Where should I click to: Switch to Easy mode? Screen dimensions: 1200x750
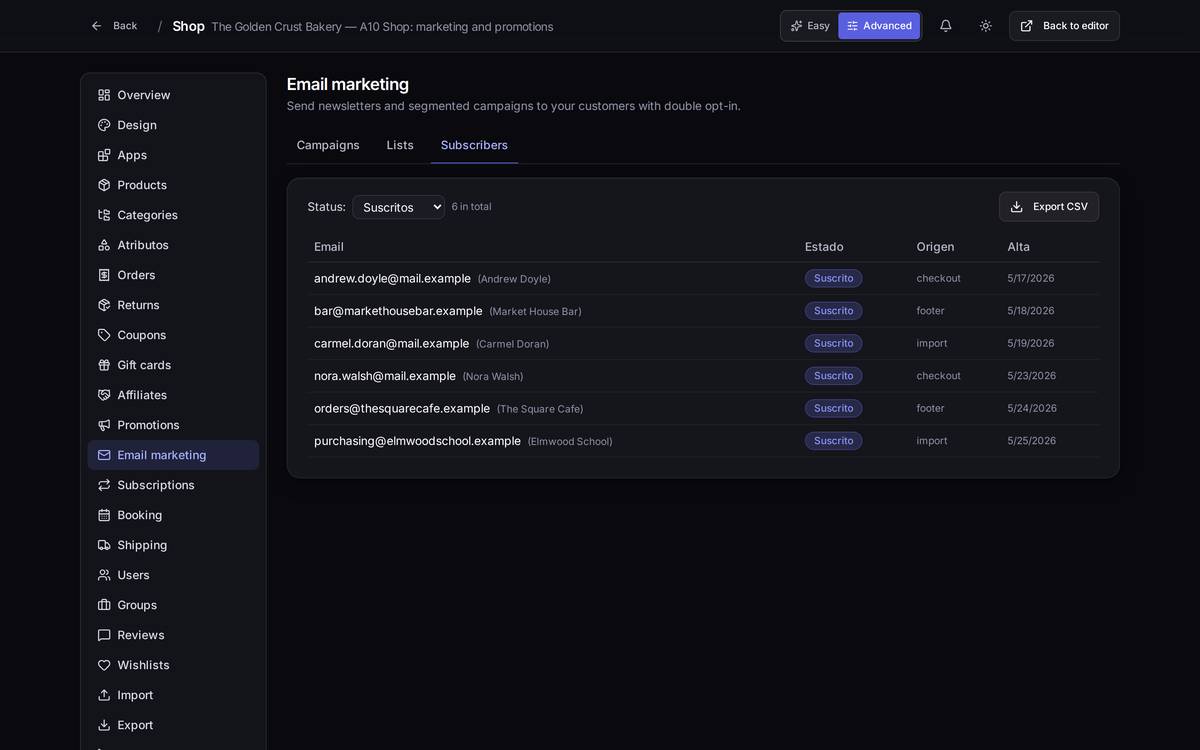click(x=810, y=26)
